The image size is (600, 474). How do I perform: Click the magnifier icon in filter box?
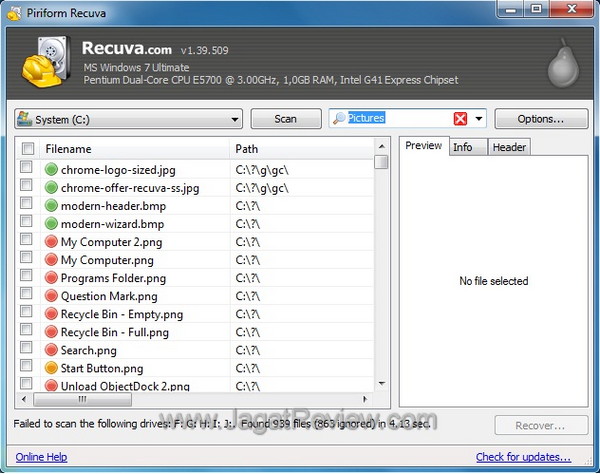tap(339, 119)
